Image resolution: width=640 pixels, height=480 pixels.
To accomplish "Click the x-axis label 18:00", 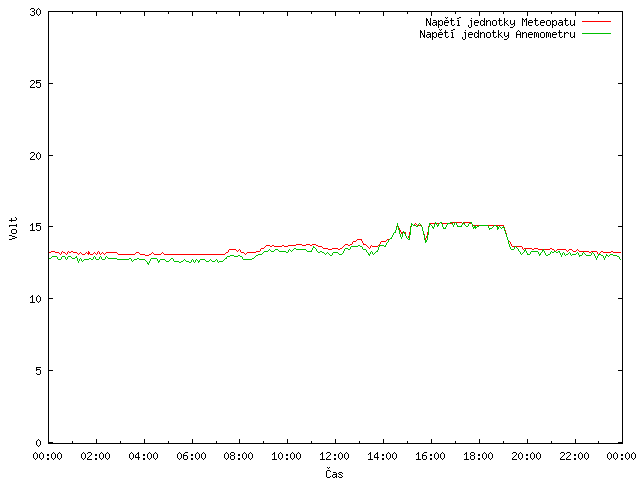I will coord(478,456).
